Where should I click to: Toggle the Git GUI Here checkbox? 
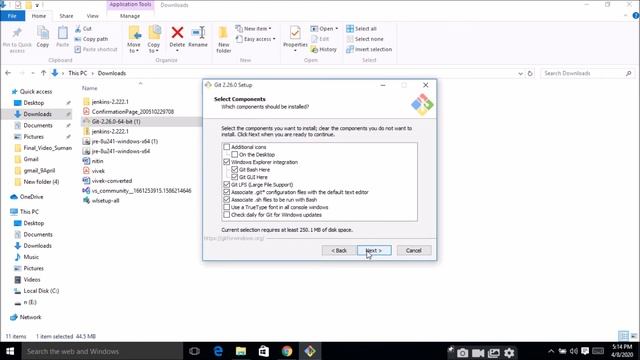(x=235, y=177)
